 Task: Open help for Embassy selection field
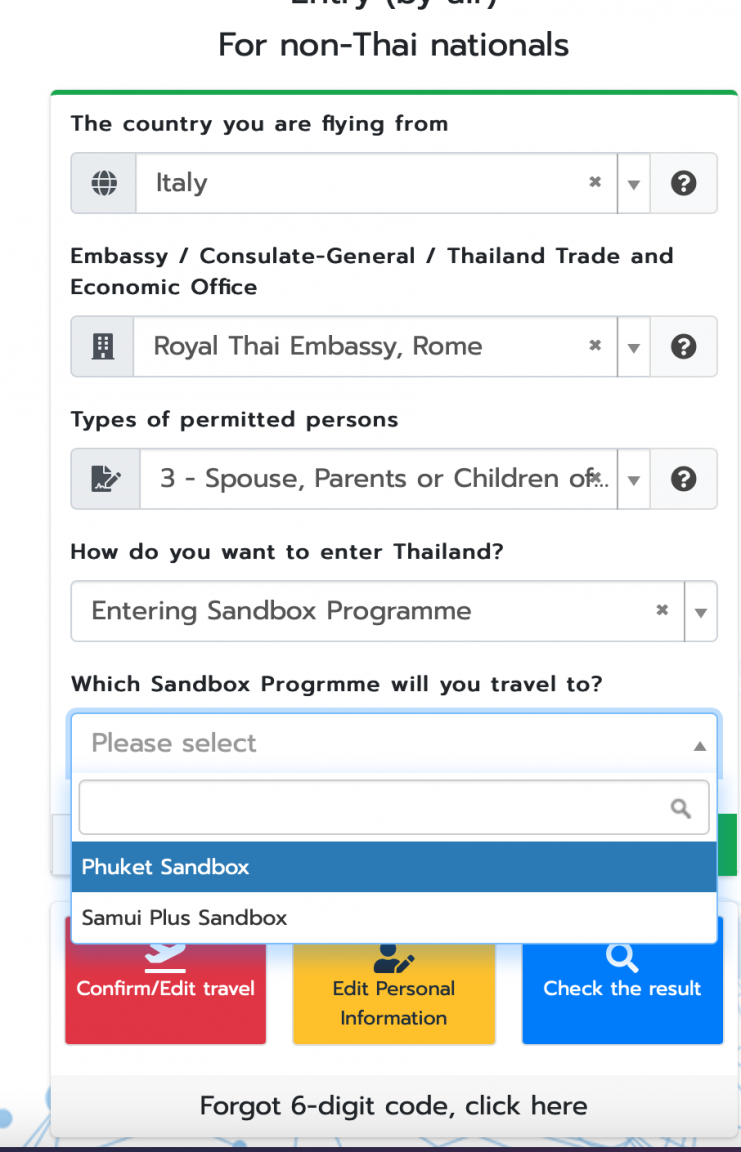coord(683,346)
